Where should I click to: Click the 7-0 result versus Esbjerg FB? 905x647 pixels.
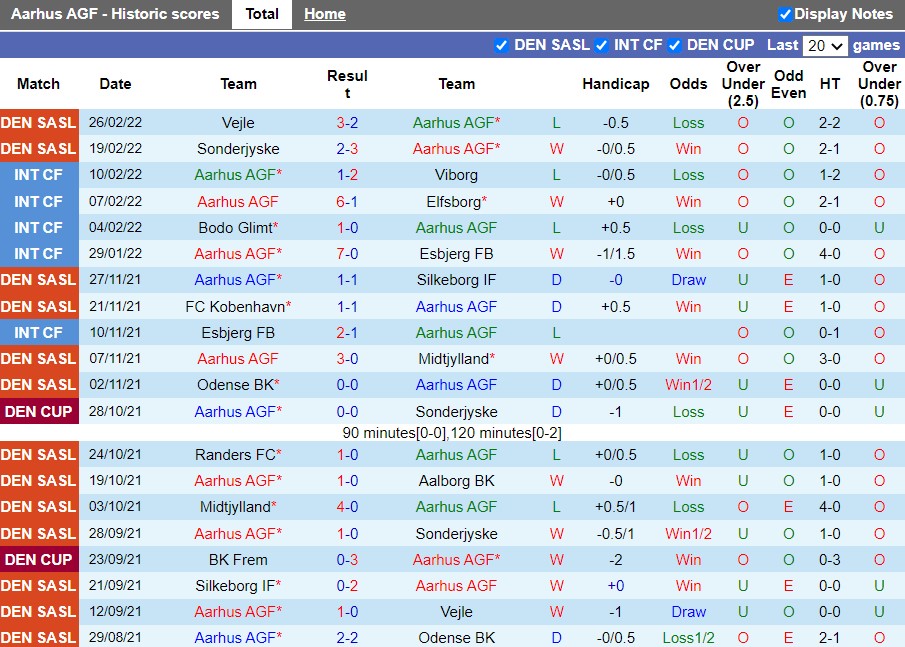[x=347, y=253]
